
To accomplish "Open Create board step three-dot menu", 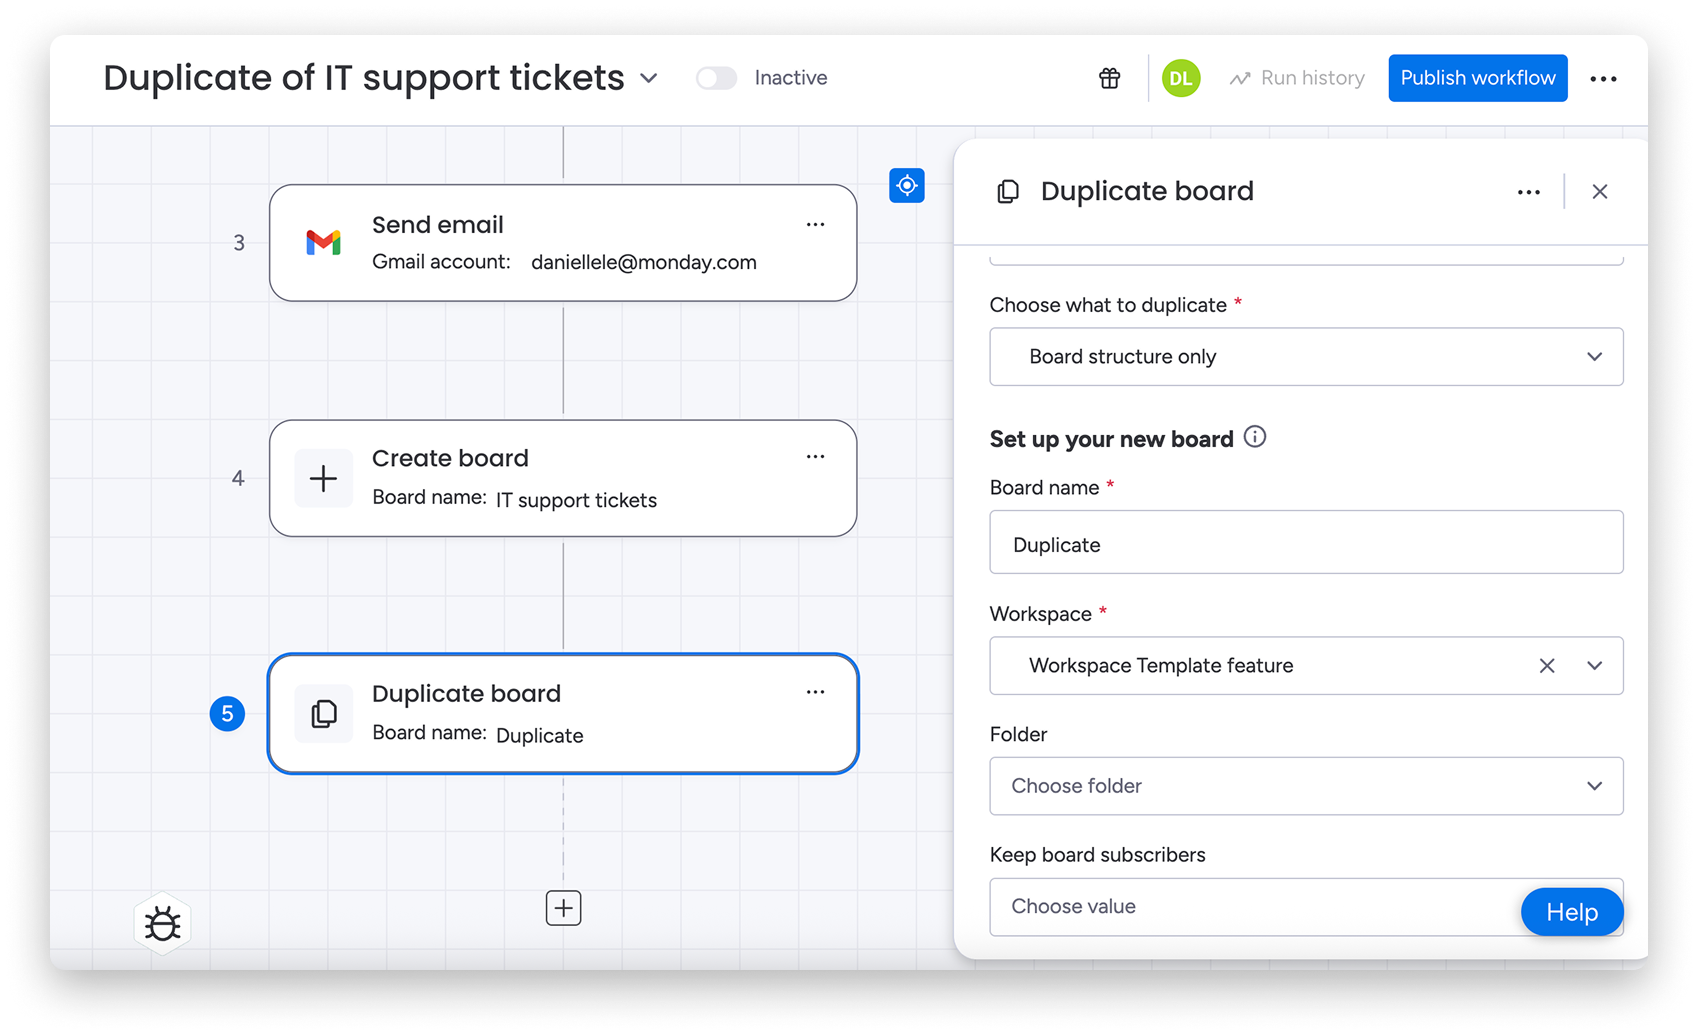I will pyautogui.click(x=815, y=457).
